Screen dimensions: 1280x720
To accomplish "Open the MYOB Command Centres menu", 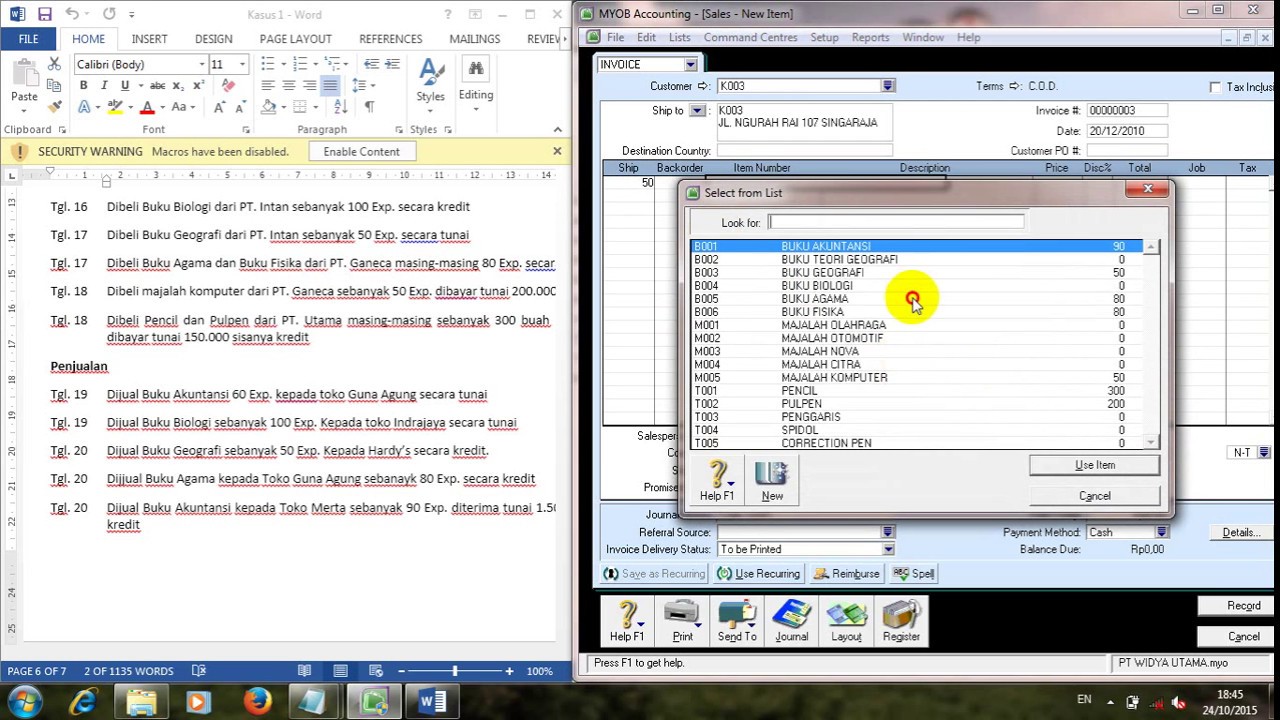I will 750,37.
